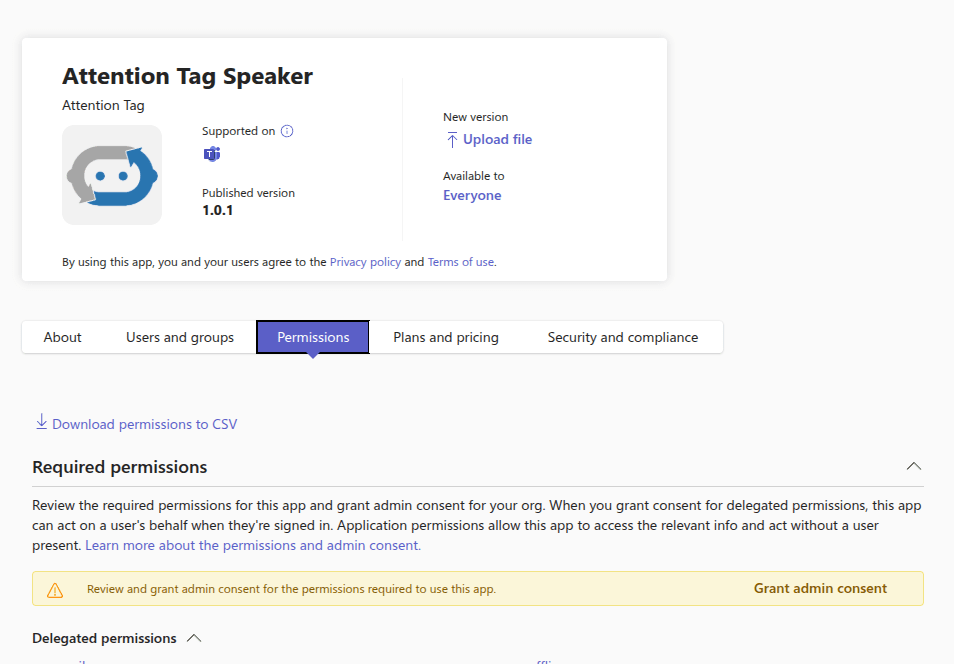Switch to the Users and groups tab
This screenshot has height=664, width=954.
coord(180,337)
